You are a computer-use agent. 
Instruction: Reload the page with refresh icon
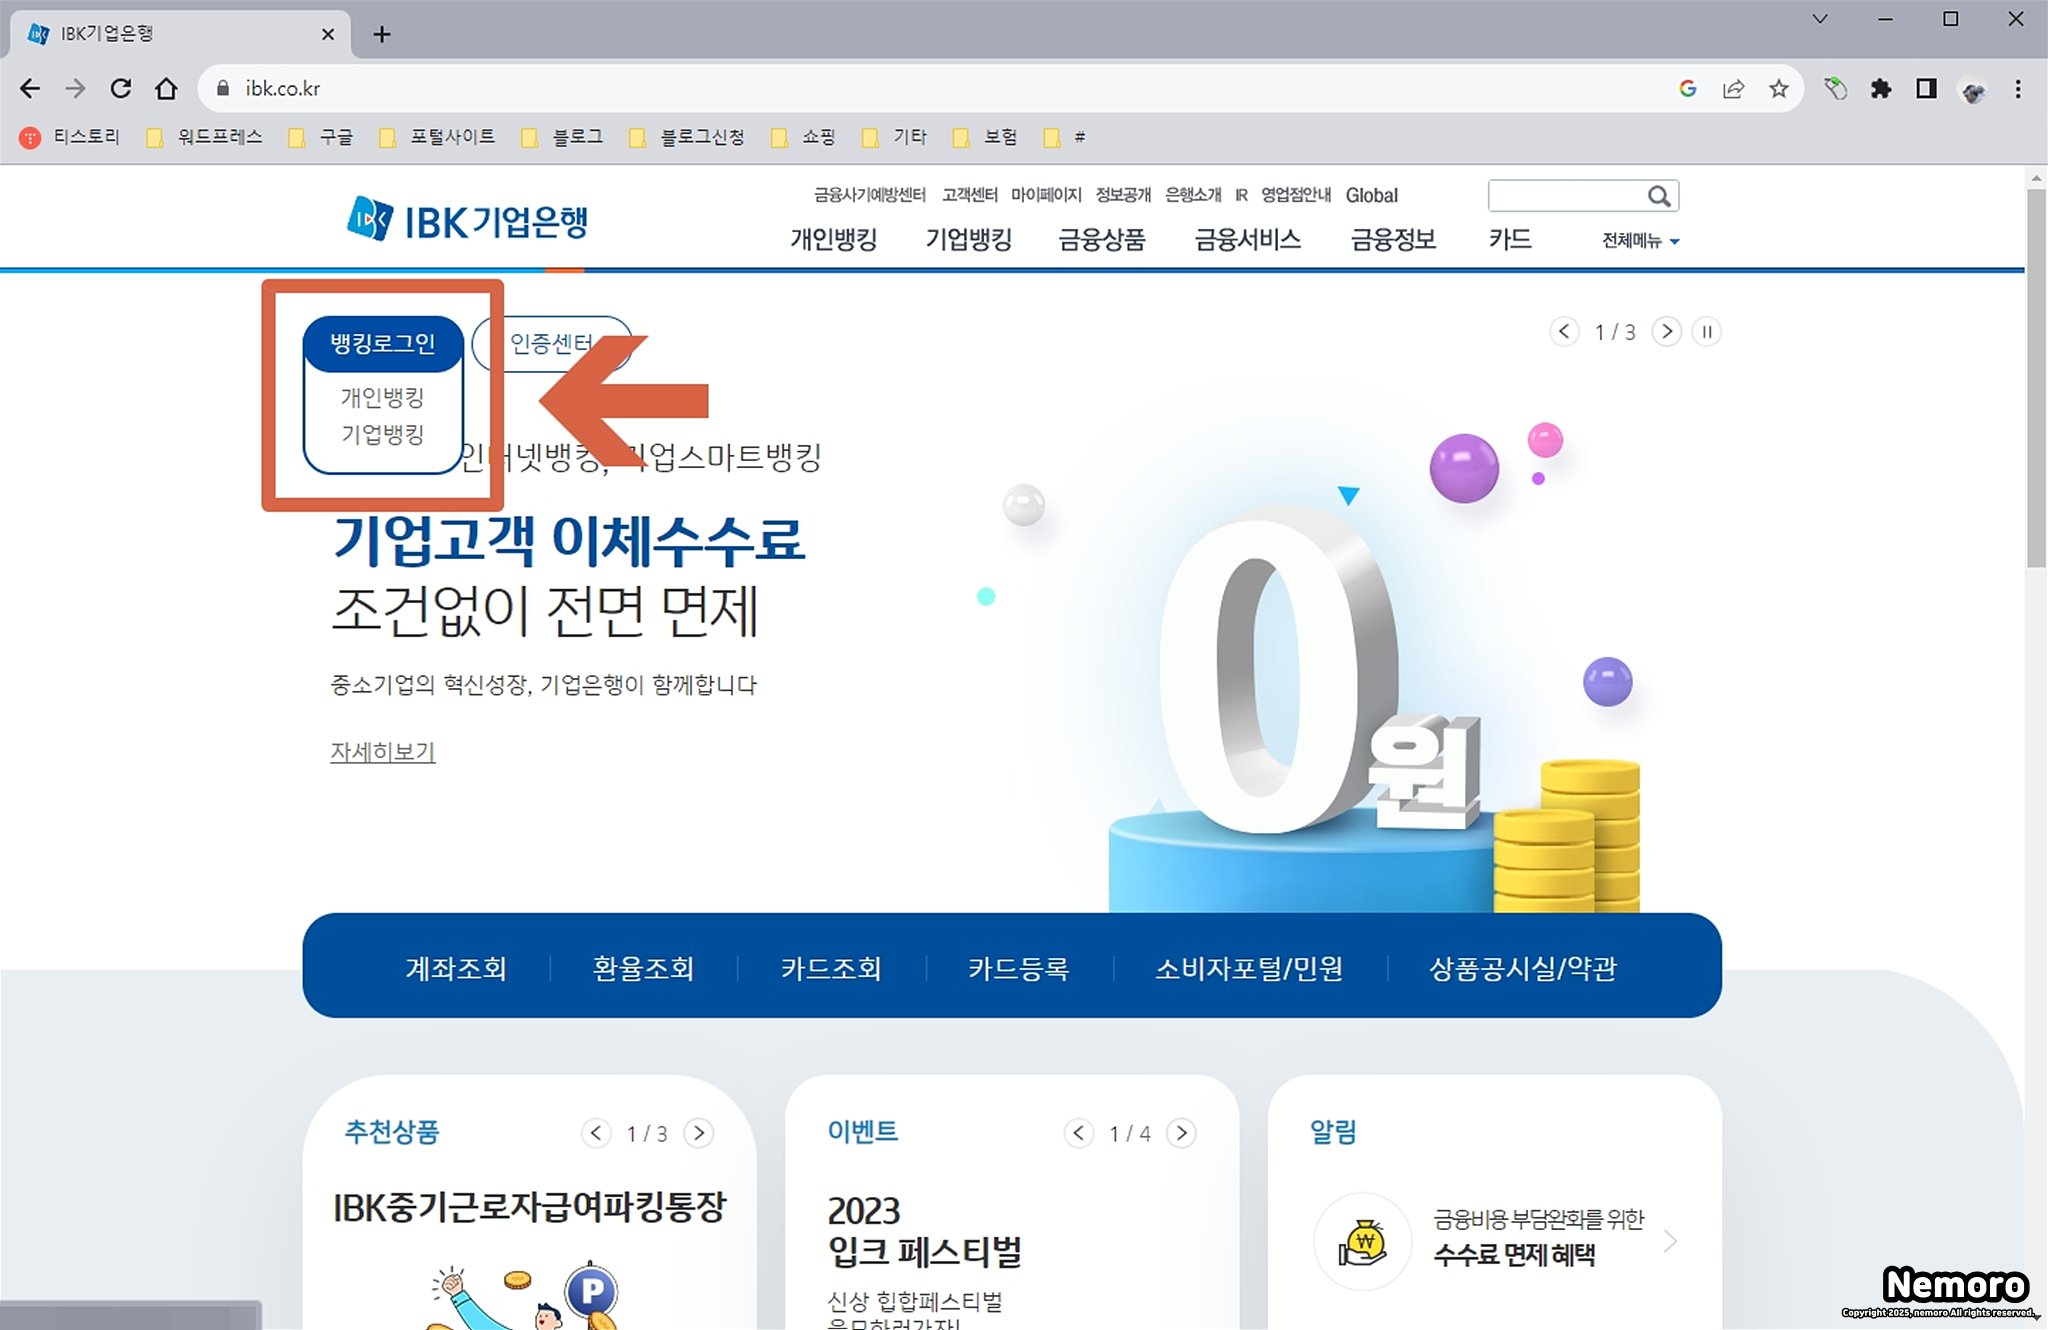pos(121,89)
